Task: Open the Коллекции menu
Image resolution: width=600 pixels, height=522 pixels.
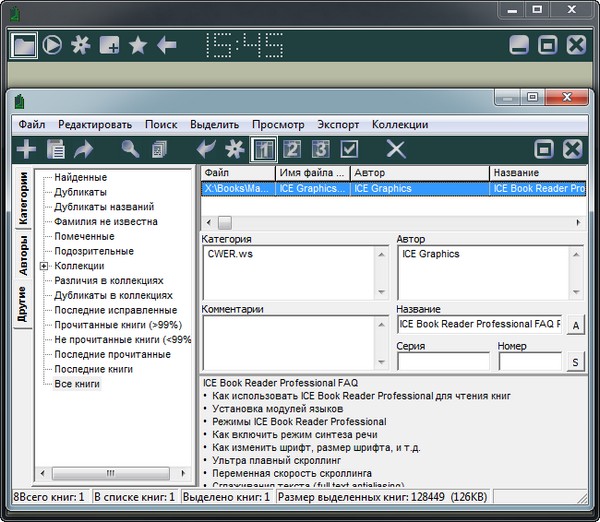Action: (x=399, y=125)
